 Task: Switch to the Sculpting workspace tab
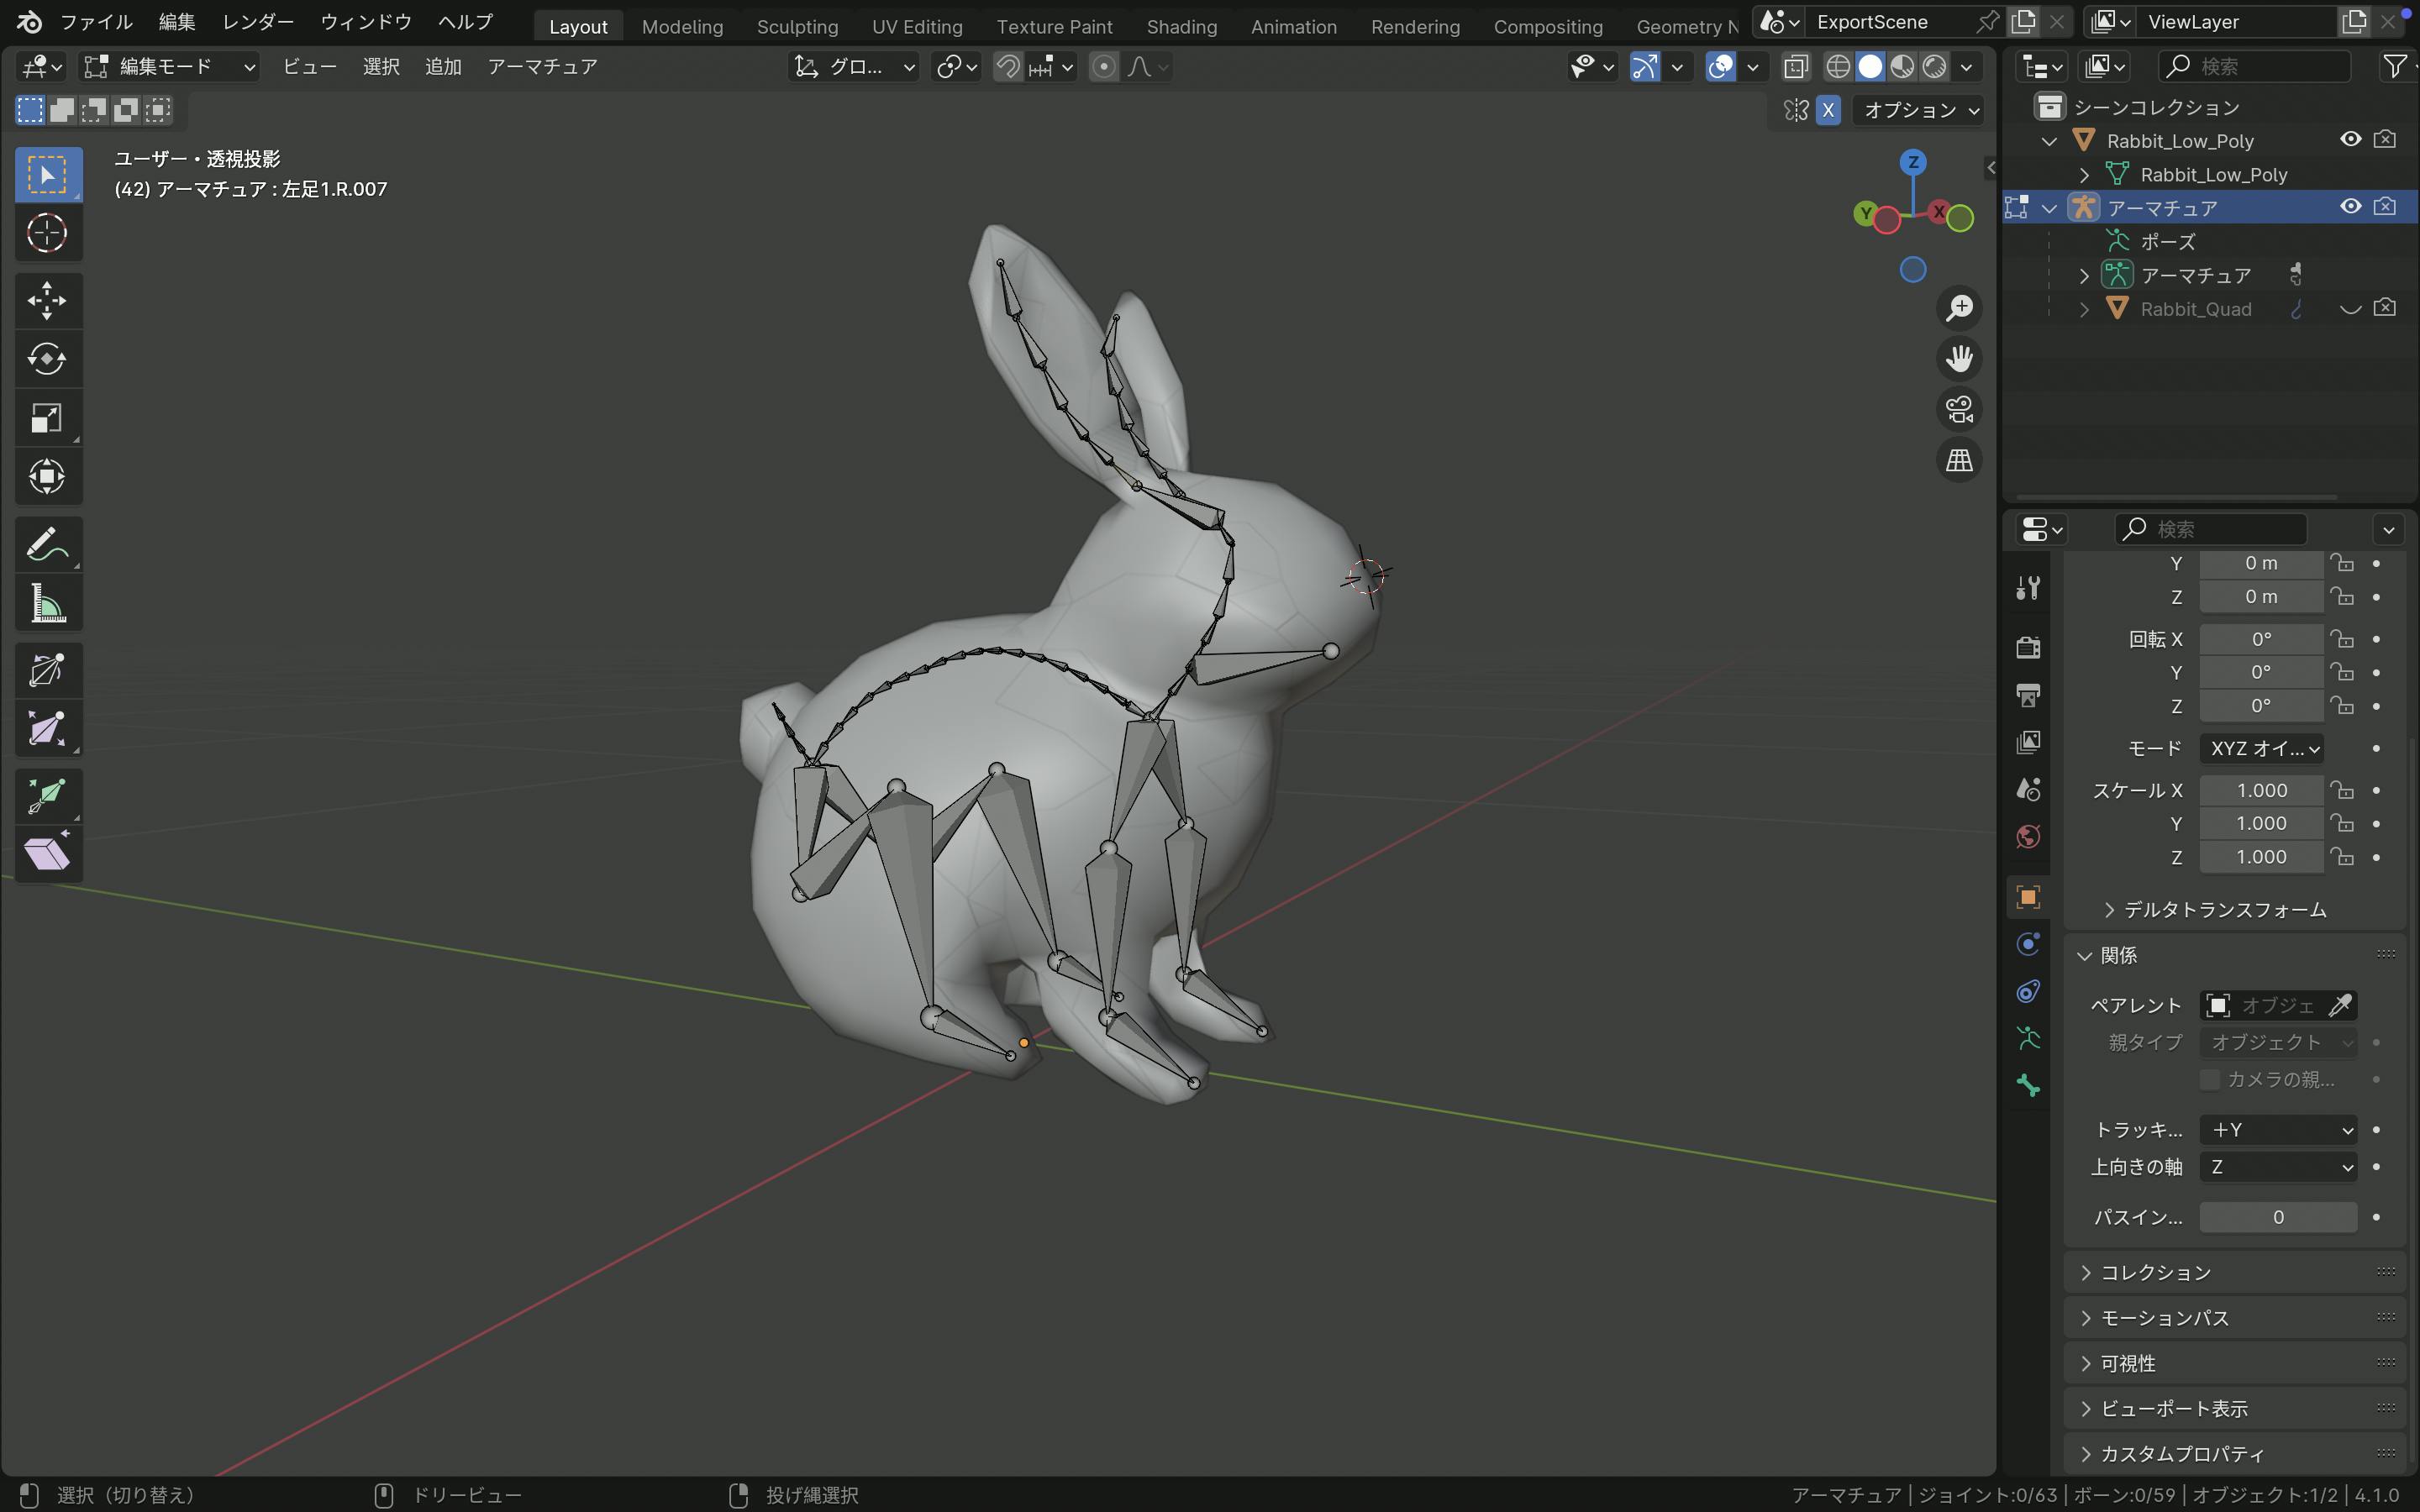coord(797,26)
